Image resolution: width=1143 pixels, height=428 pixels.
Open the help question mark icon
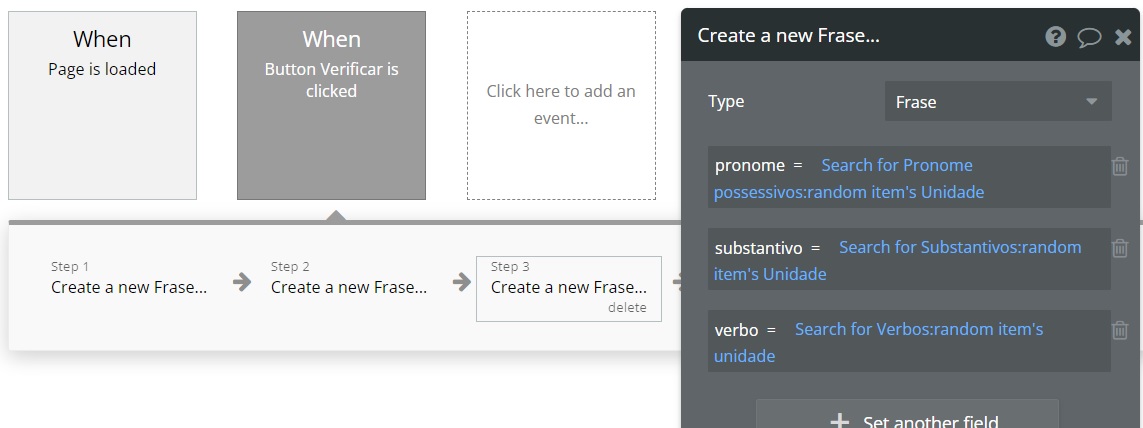pos(1056,37)
